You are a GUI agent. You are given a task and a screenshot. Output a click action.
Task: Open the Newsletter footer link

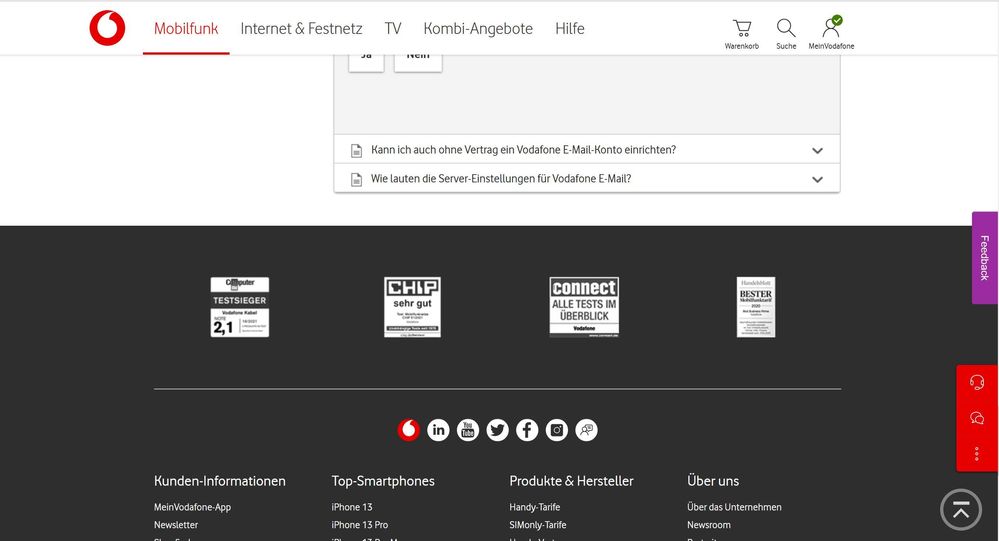pyautogui.click(x=176, y=525)
